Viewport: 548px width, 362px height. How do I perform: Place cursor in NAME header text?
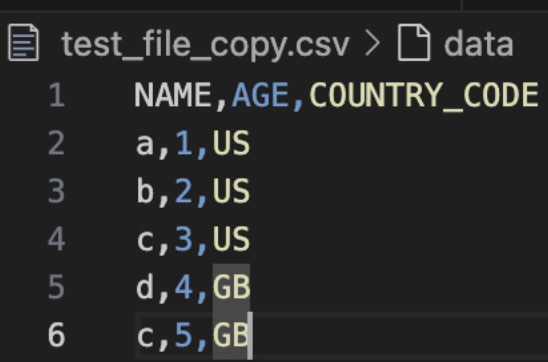(173, 95)
